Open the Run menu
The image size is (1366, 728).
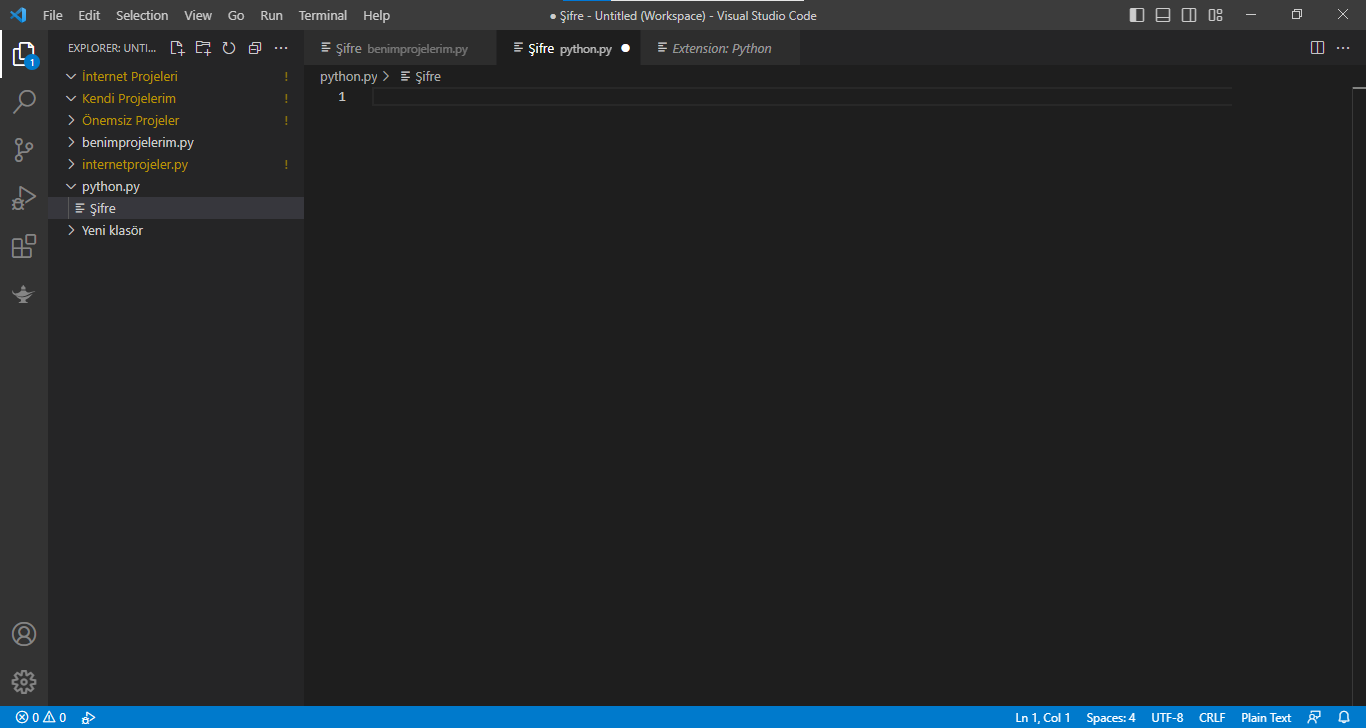tap(271, 15)
